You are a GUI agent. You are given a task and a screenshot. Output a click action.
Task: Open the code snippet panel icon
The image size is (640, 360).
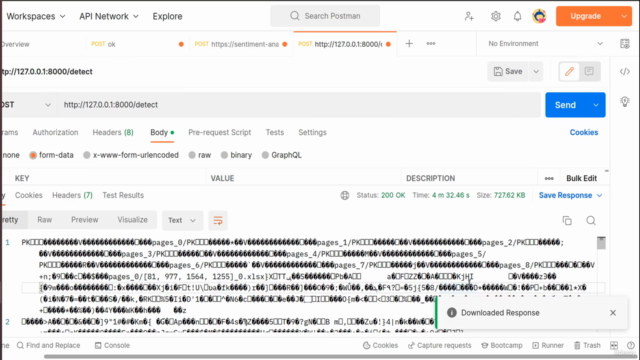624,71
